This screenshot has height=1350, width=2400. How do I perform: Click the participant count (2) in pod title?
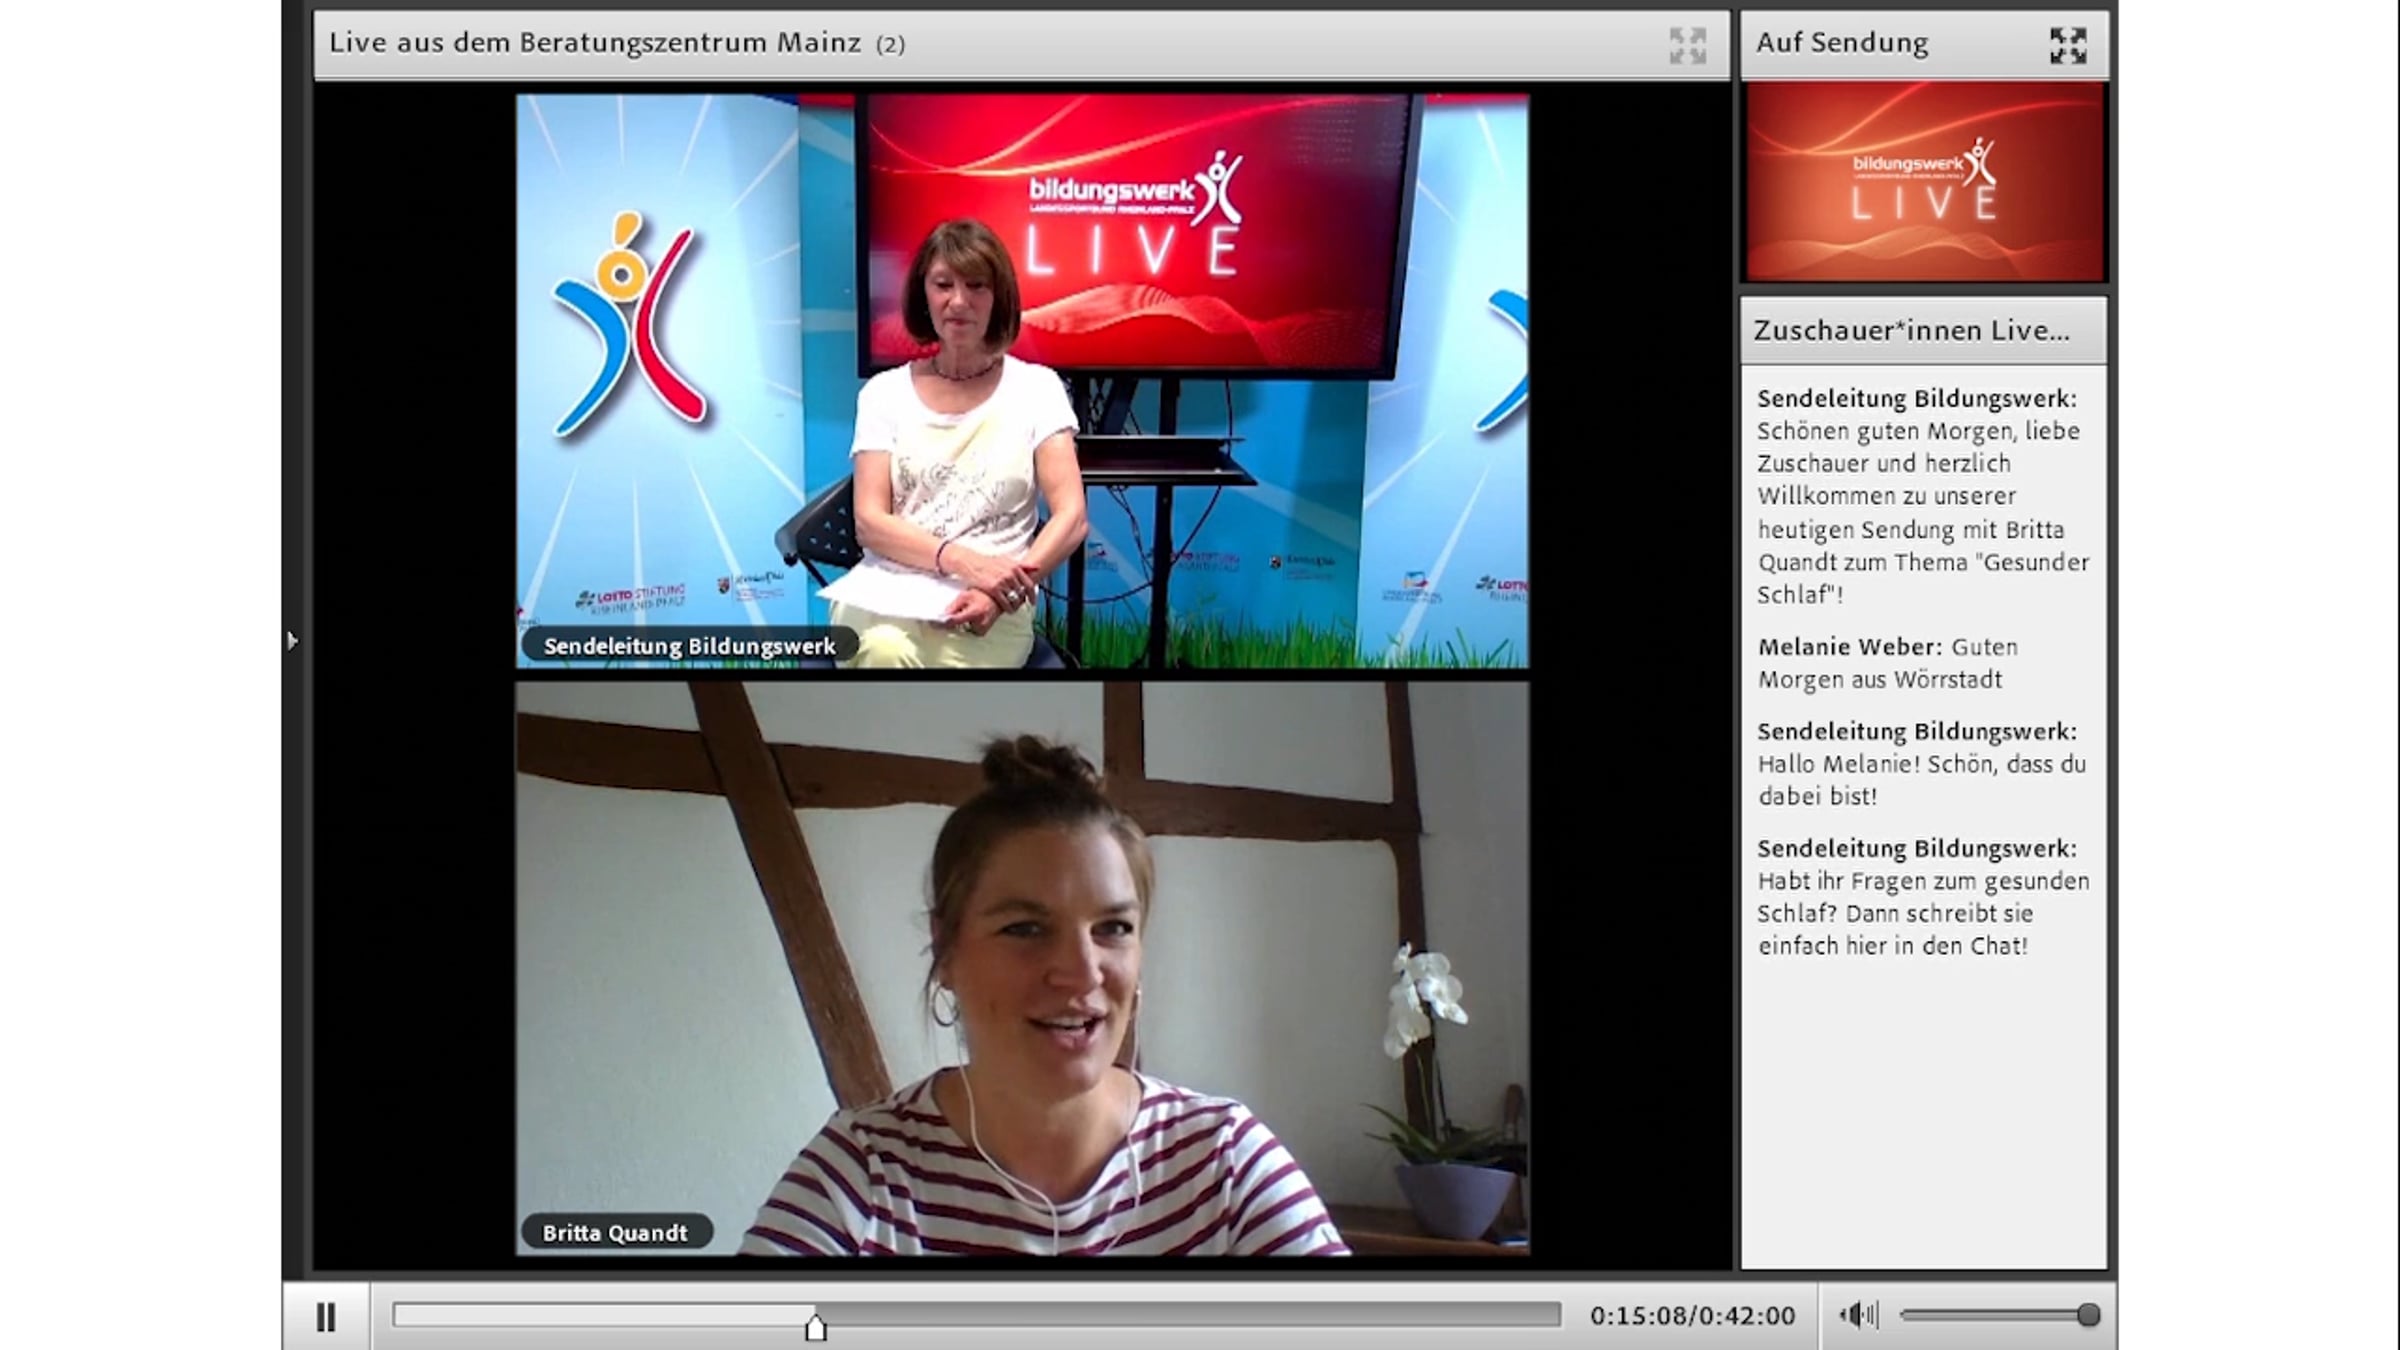pos(890,45)
